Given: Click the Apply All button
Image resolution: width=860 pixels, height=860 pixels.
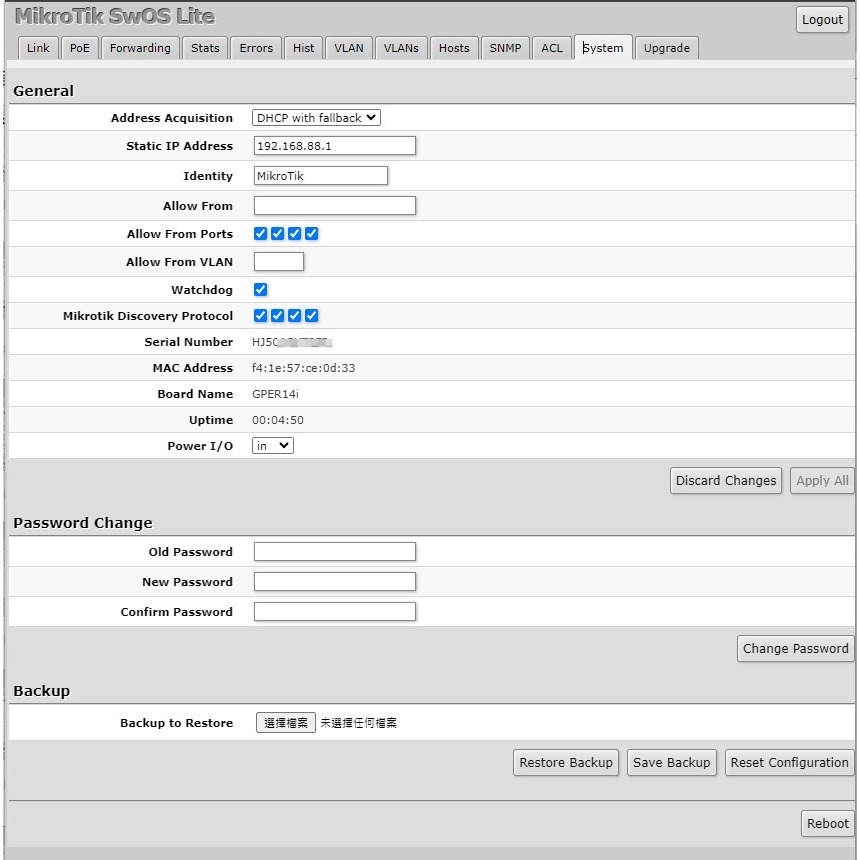Looking at the screenshot, I should 822,481.
